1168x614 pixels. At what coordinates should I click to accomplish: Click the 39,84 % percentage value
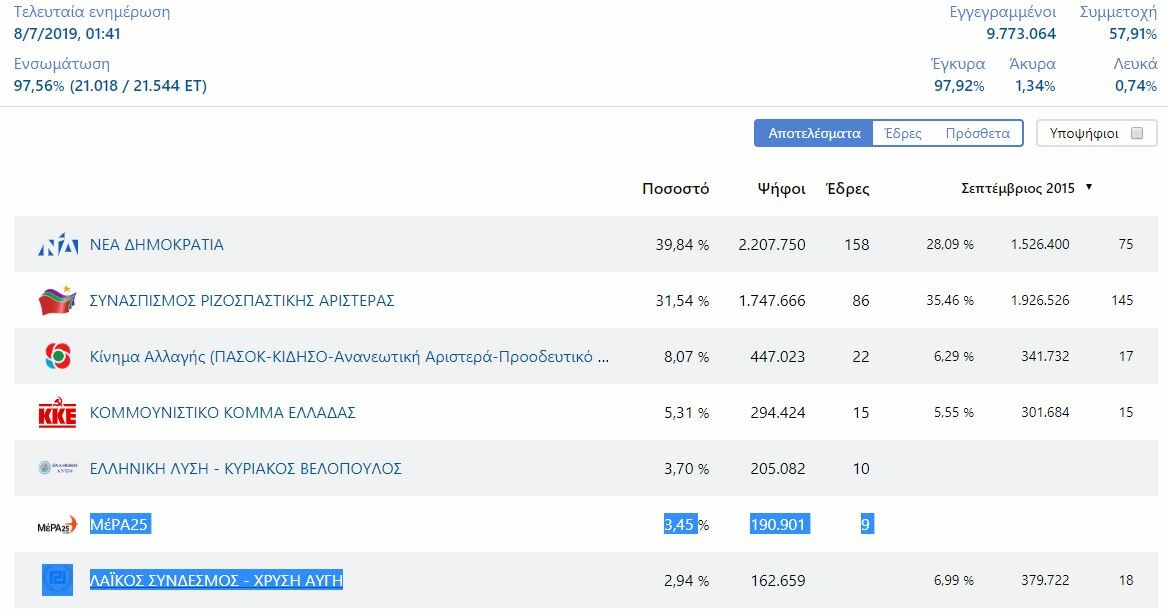coord(682,244)
